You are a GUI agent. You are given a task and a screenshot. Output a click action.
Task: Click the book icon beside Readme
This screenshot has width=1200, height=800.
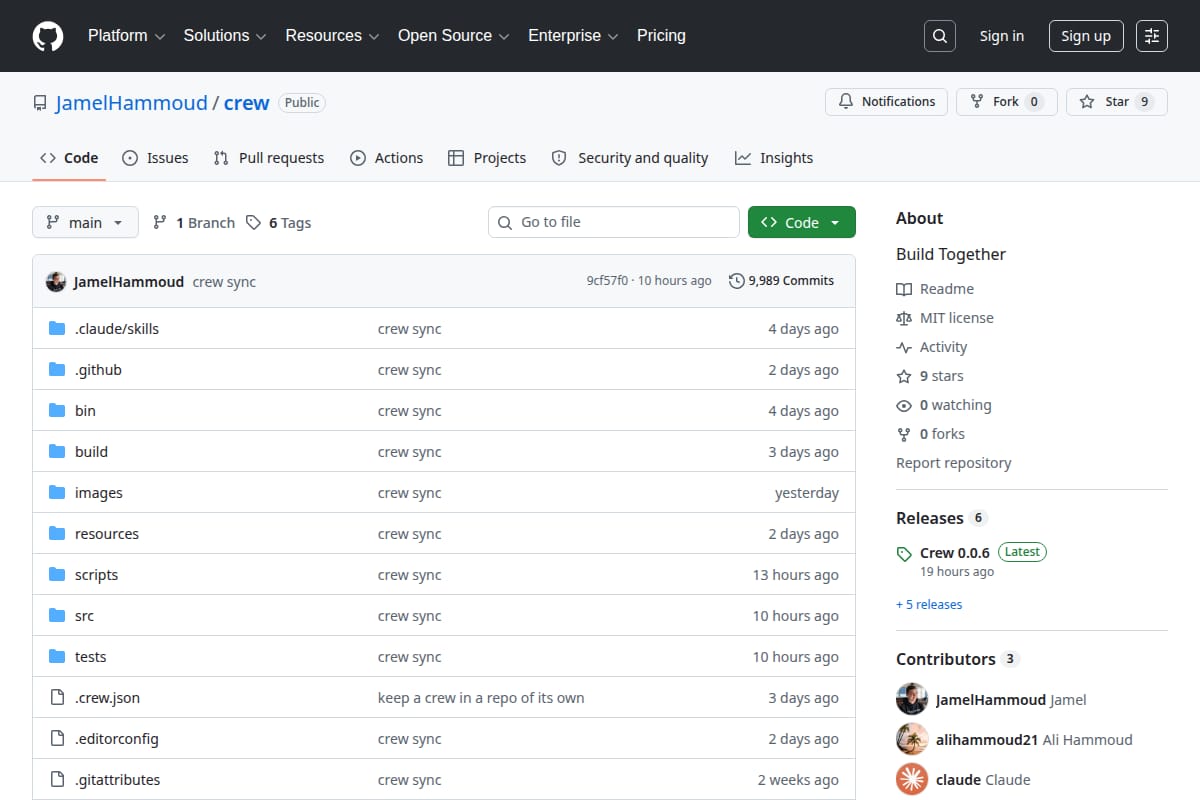(x=904, y=289)
